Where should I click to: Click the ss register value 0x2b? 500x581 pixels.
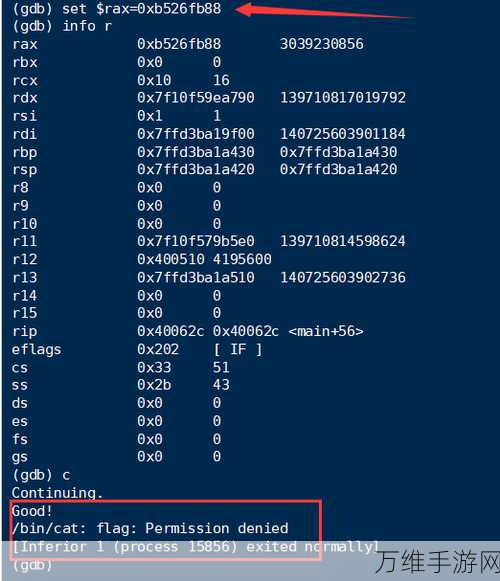[154, 385]
